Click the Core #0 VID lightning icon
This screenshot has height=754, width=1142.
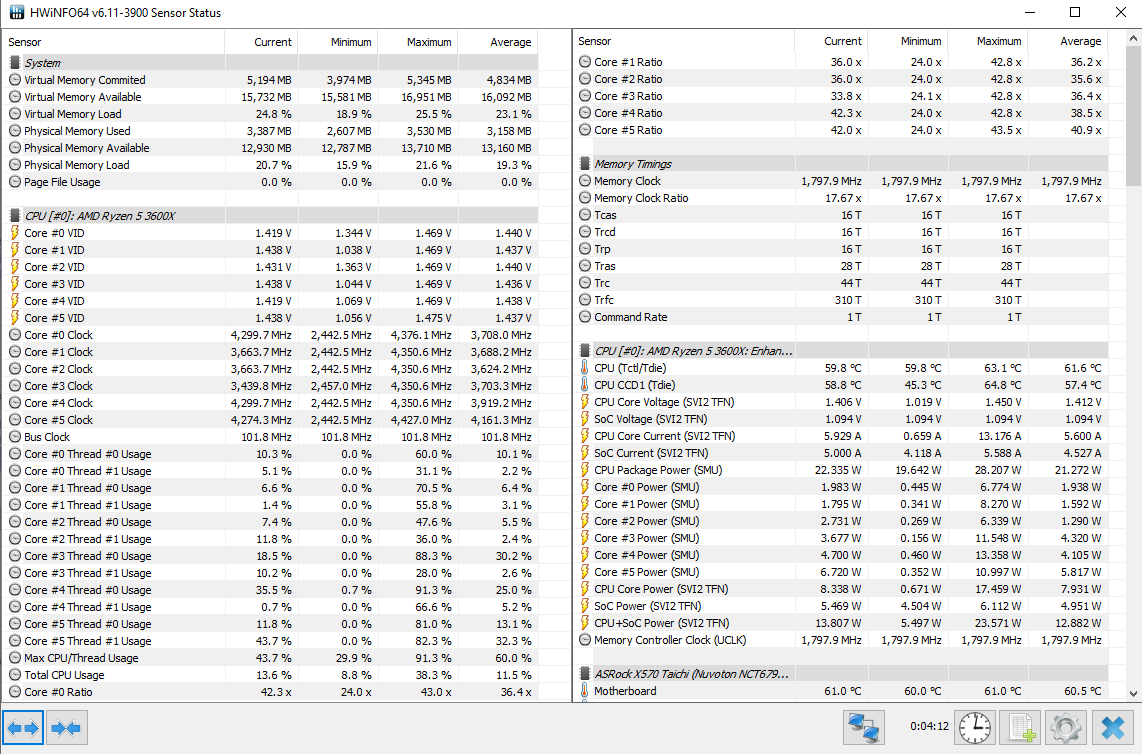pyautogui.click(x=15, y=232)
